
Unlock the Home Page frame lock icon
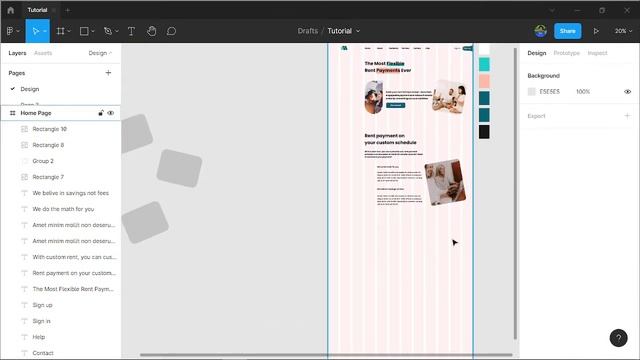[100, 113]
